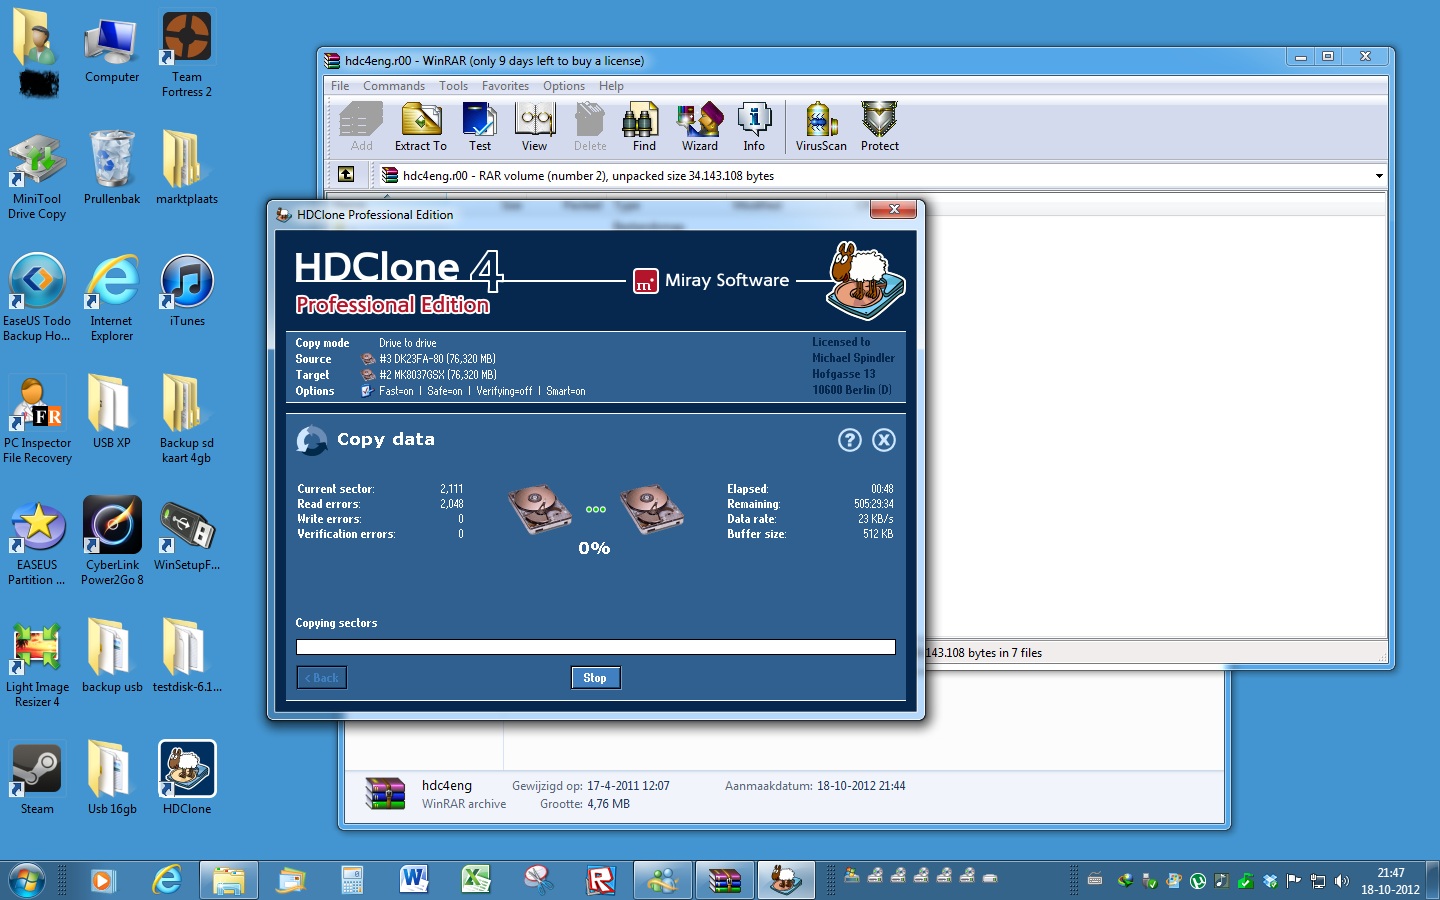Screen dimensions: 1440x900
Task: Click the Copying sectors progress bar
Action: pos(595,647)
